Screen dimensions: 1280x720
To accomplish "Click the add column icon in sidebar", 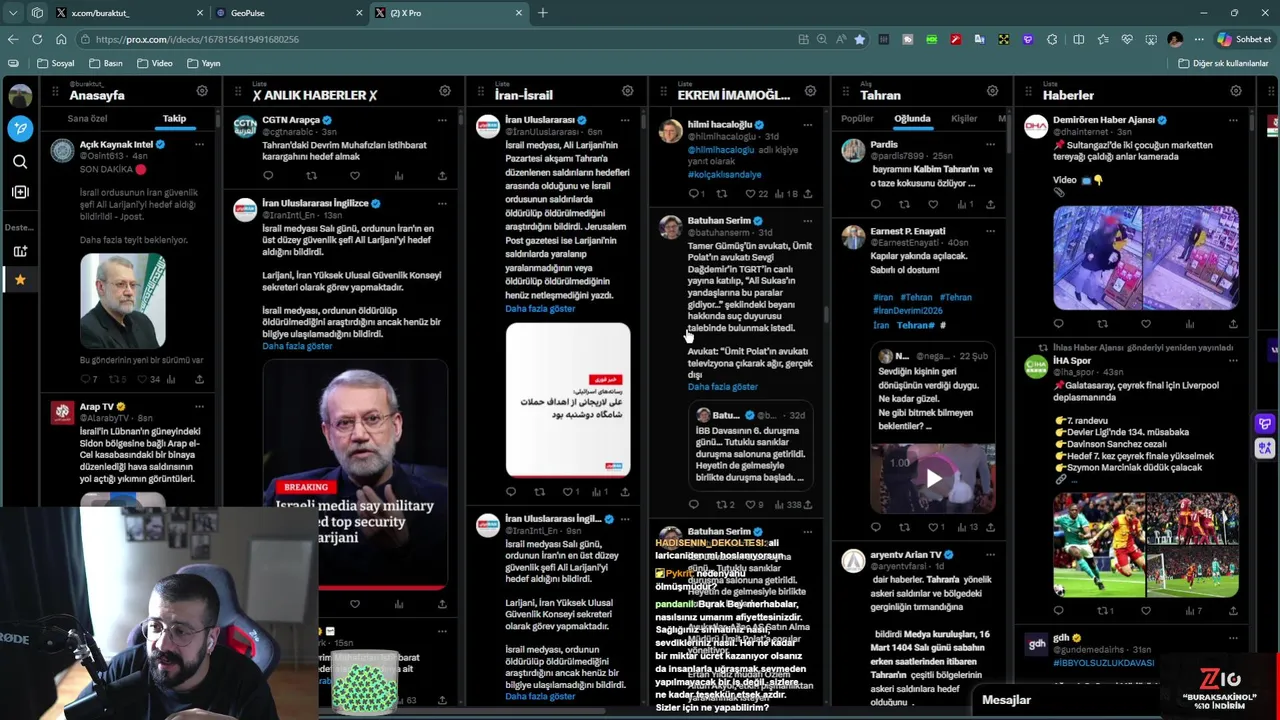I will (20, 192).
